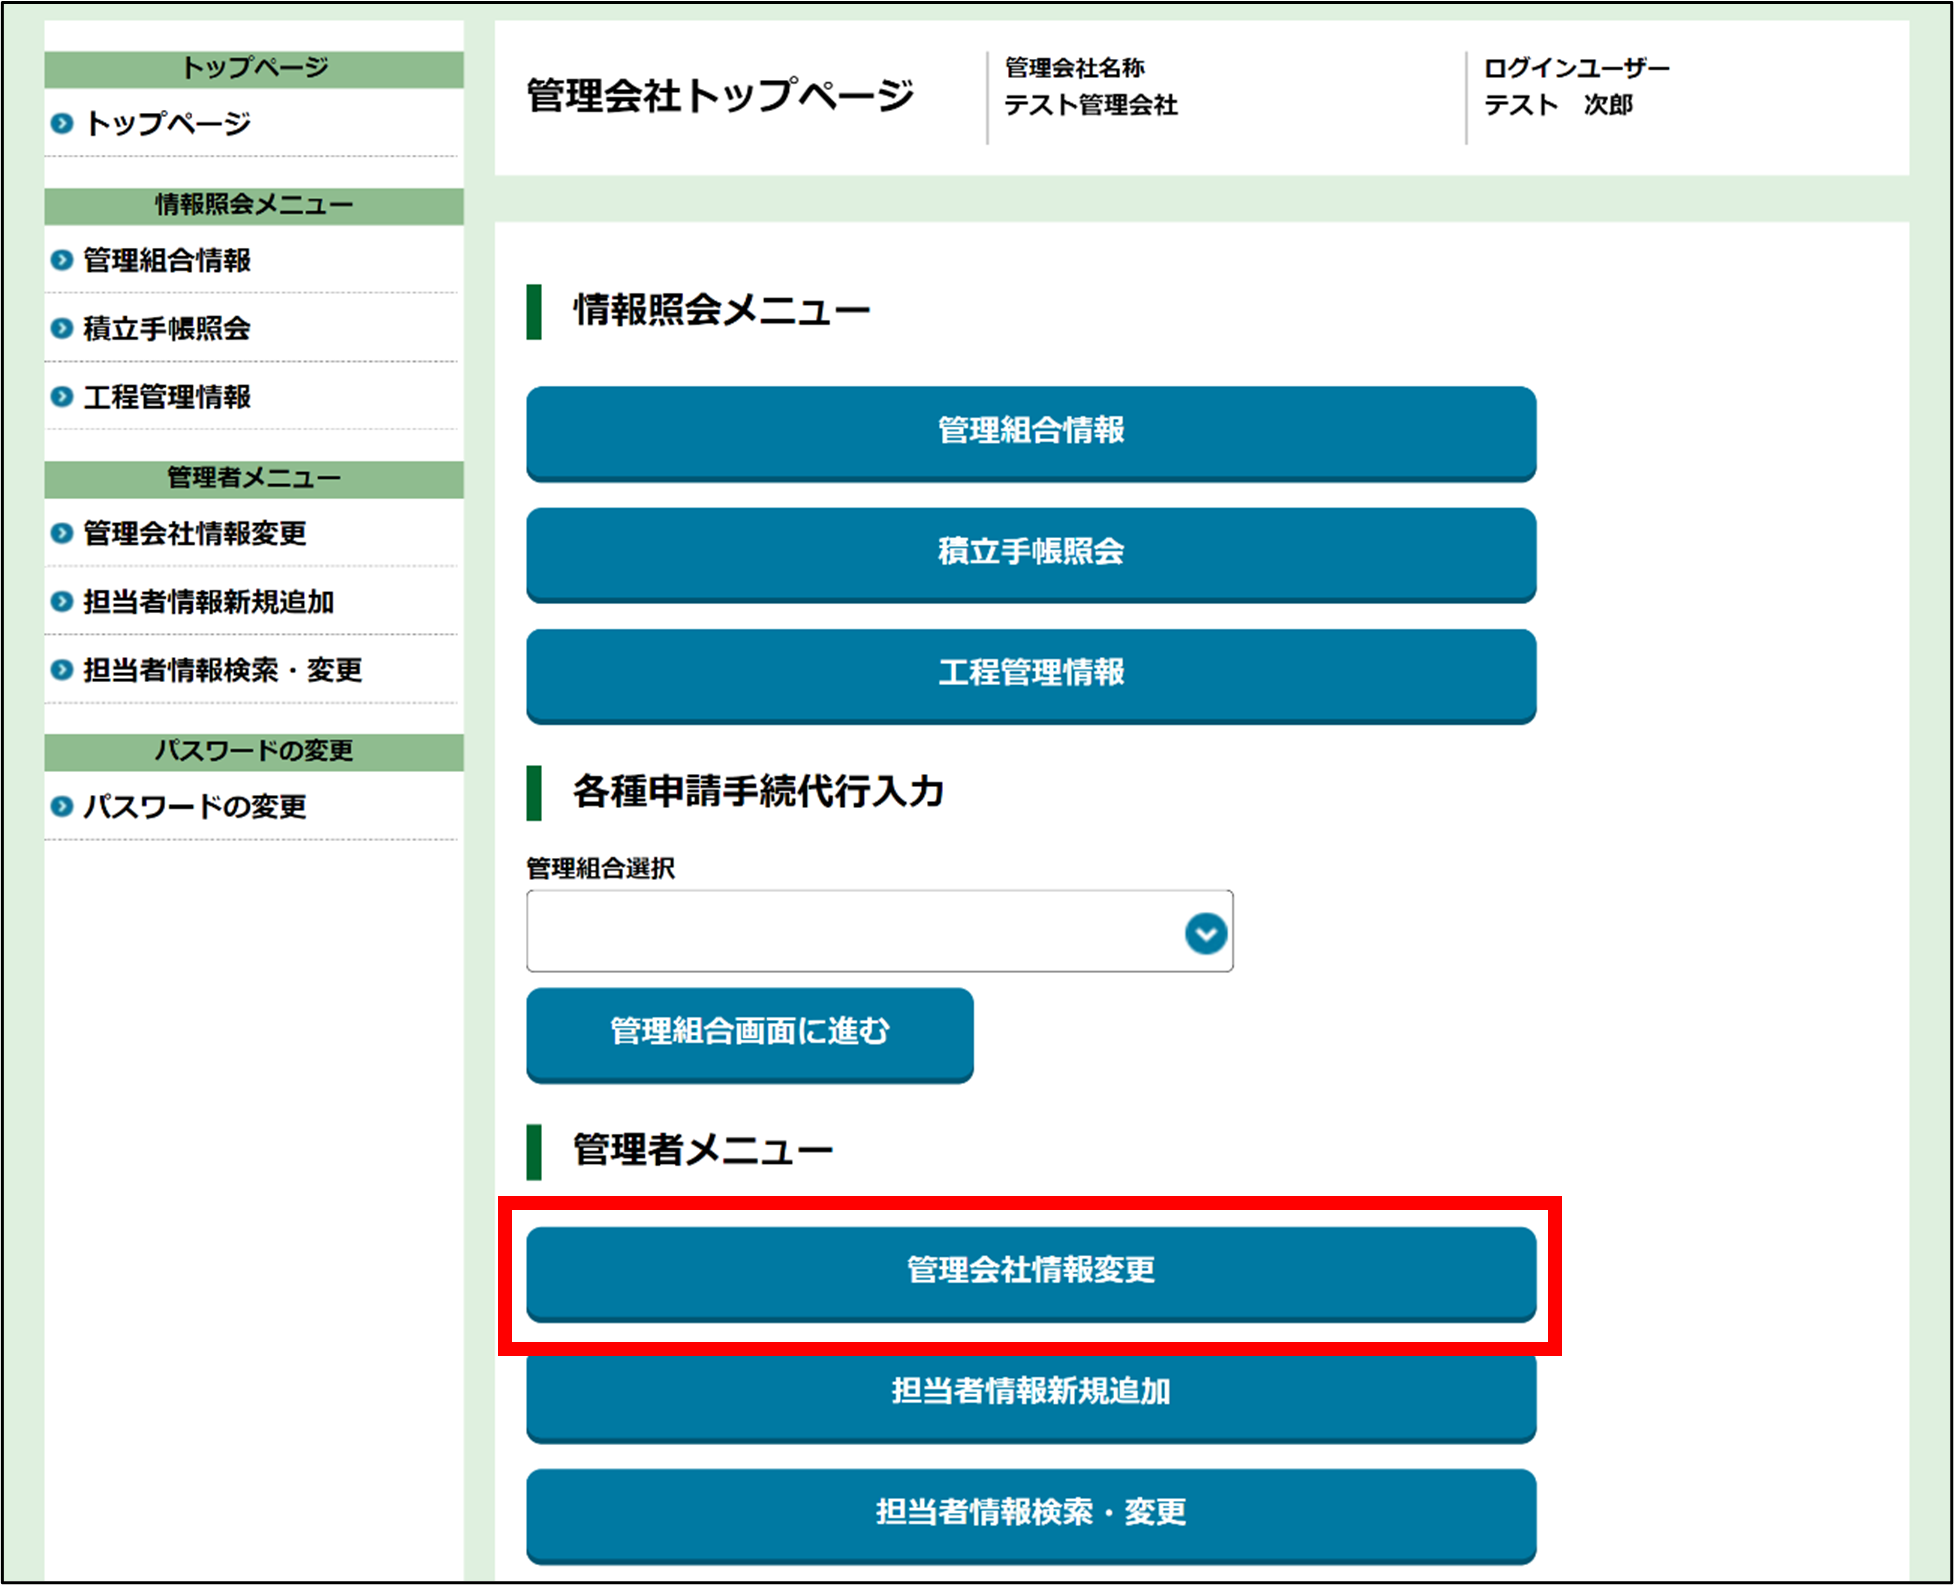Click the トップページ sidebar header

[x=254, y=69]
